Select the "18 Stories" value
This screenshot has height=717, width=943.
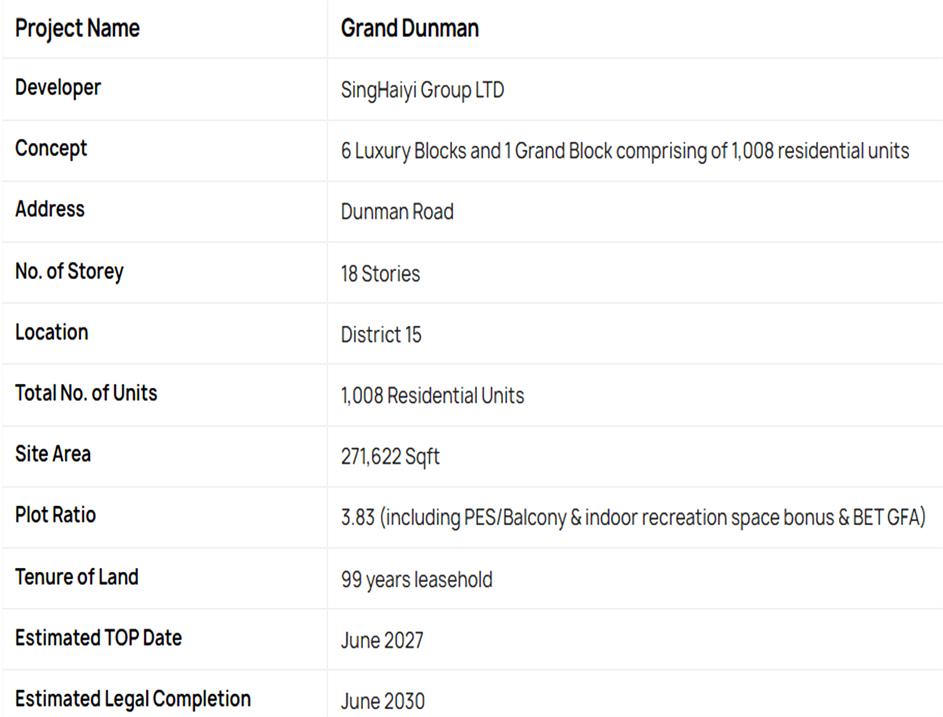tap(380, 273)
